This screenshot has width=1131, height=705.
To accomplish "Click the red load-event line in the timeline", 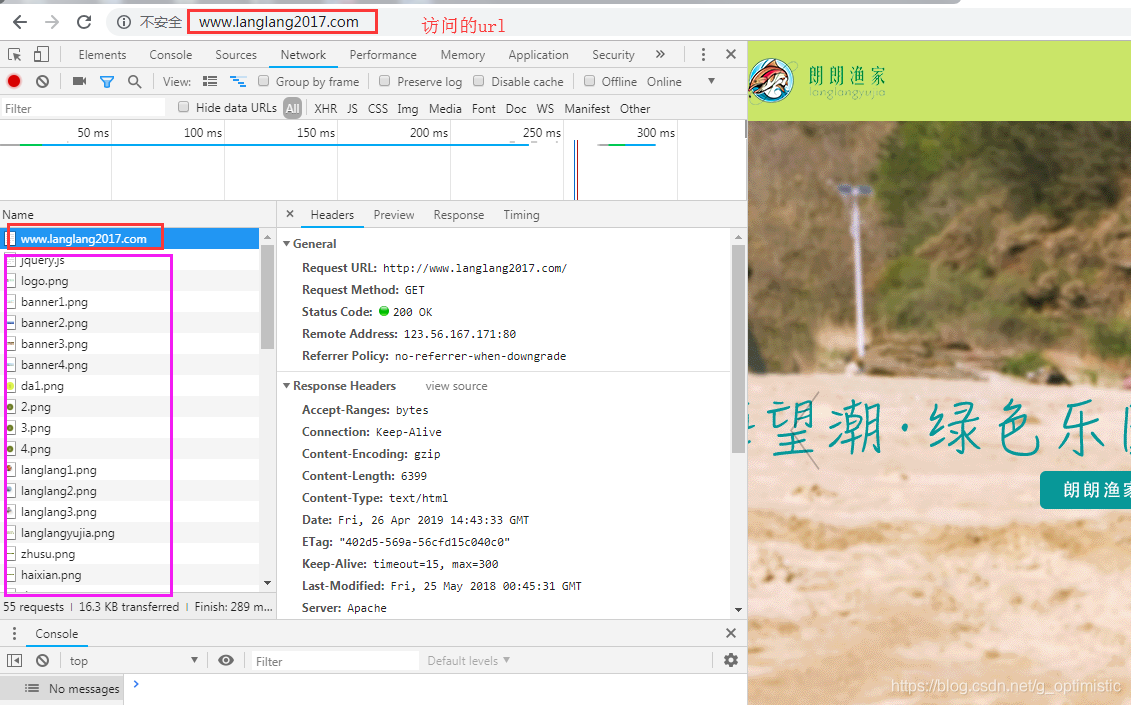I will click(577, 170).
